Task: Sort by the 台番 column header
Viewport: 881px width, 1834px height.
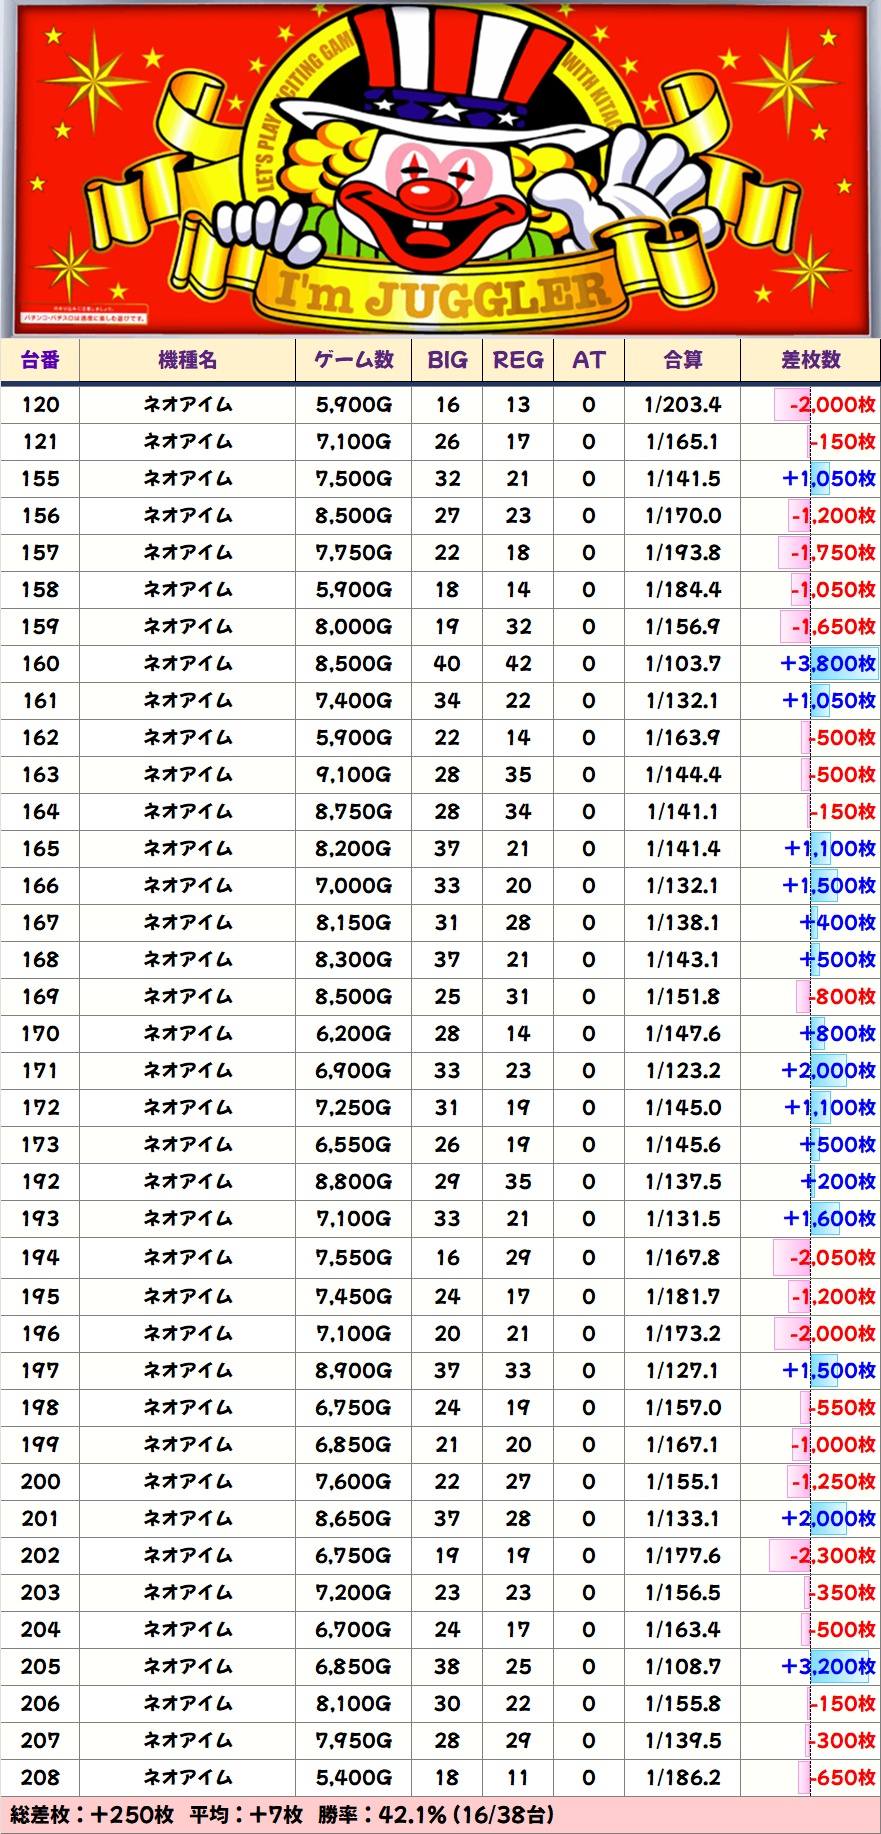Action: (x=40, y=360)
